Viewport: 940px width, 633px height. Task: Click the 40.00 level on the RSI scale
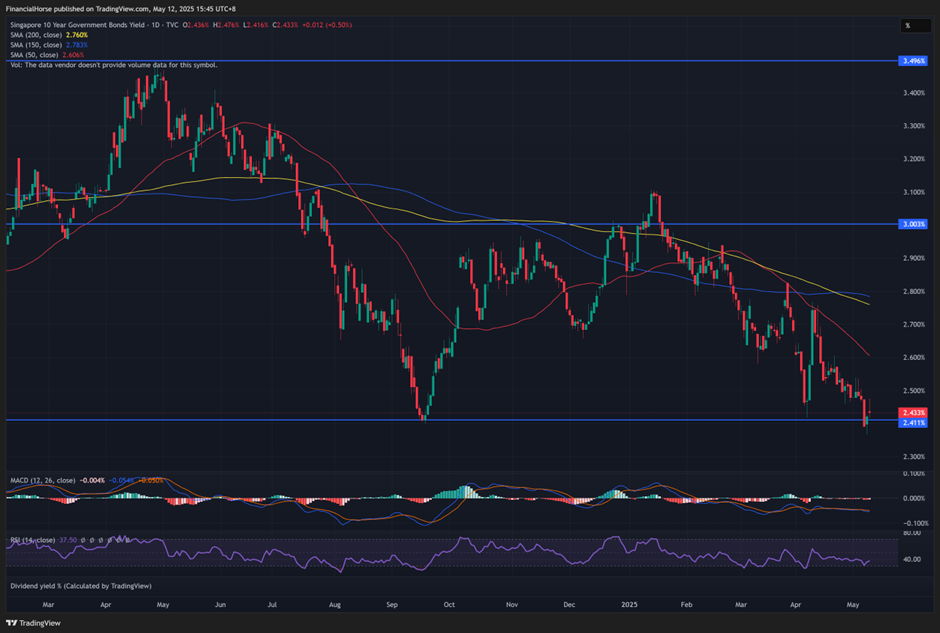[912, 560]
